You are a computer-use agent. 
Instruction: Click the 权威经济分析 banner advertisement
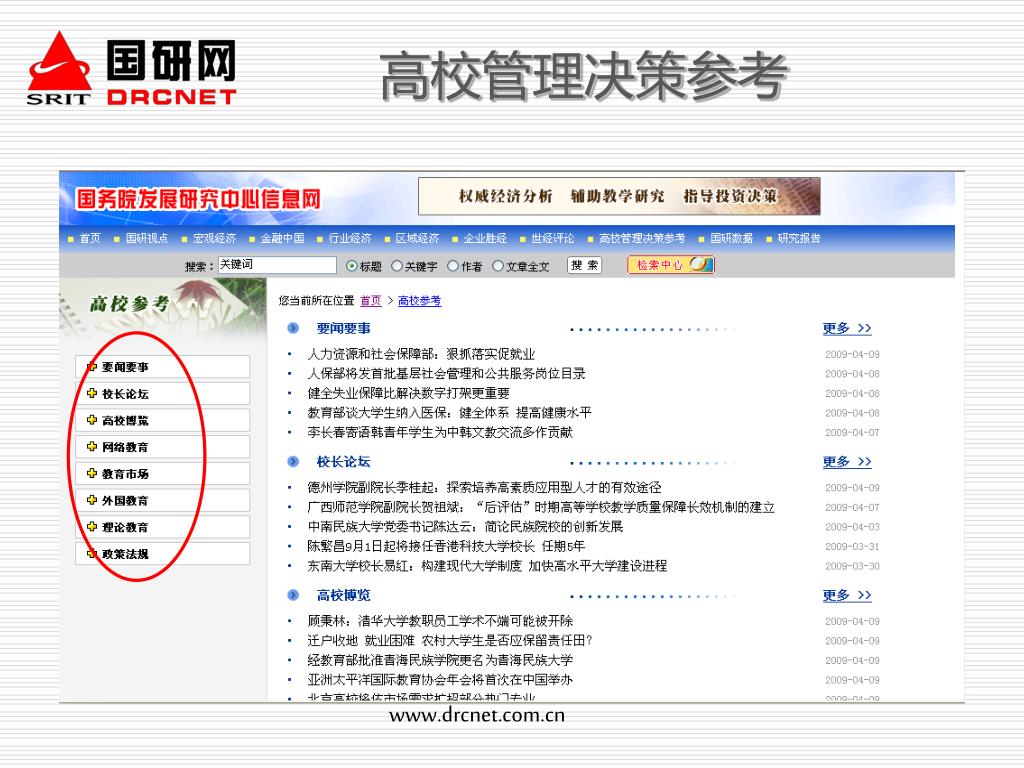[x=619, y=196]
